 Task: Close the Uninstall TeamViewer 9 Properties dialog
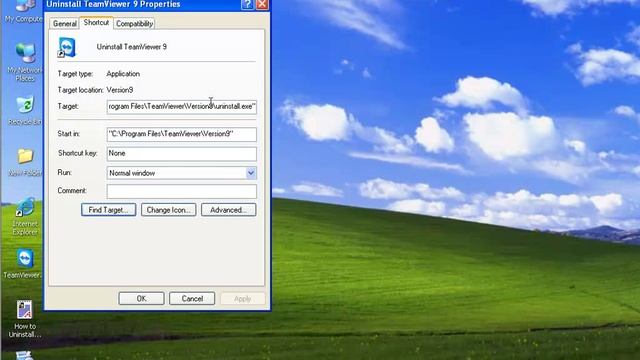coord(262,4)
